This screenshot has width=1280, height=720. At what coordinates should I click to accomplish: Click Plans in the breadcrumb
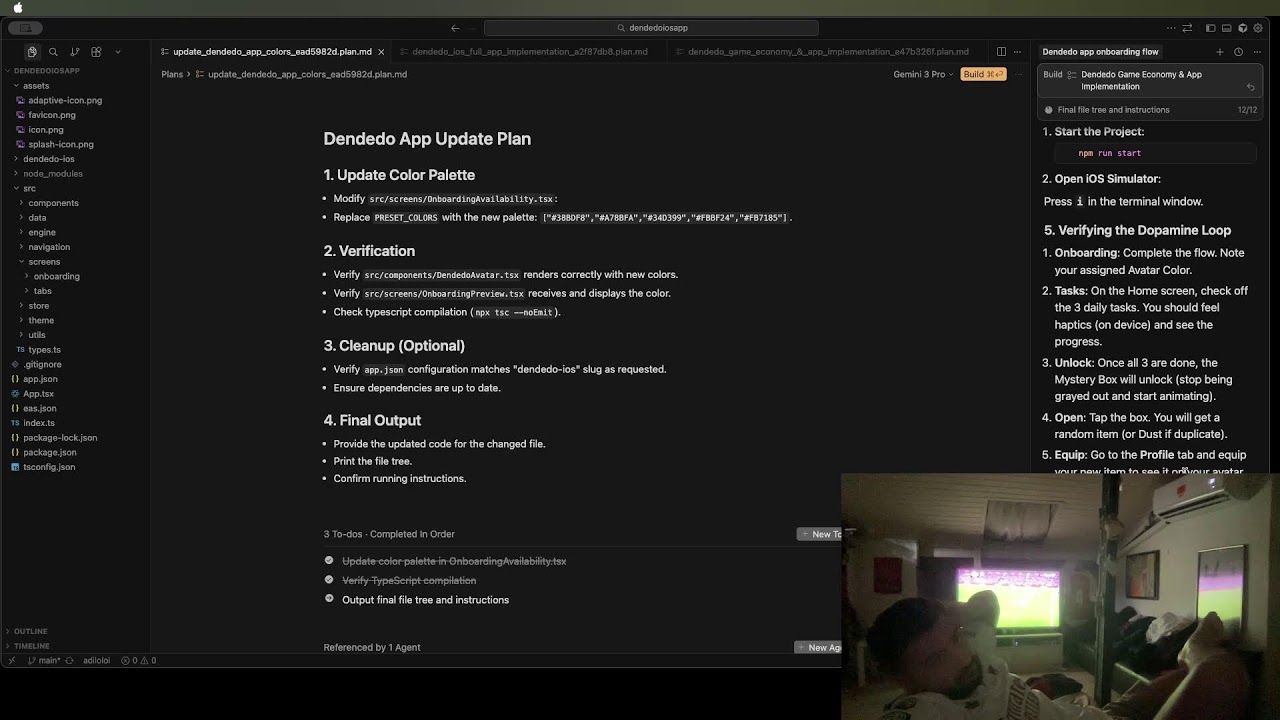click(x=172, y=74)
